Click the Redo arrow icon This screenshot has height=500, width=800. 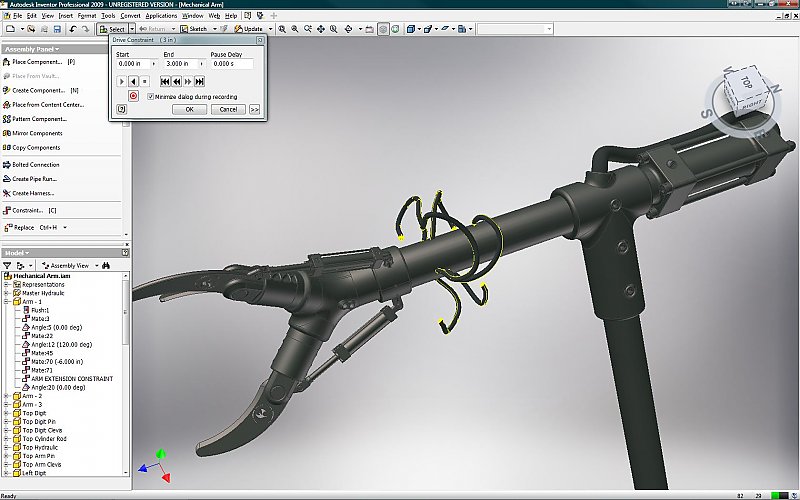pos(85,29)
